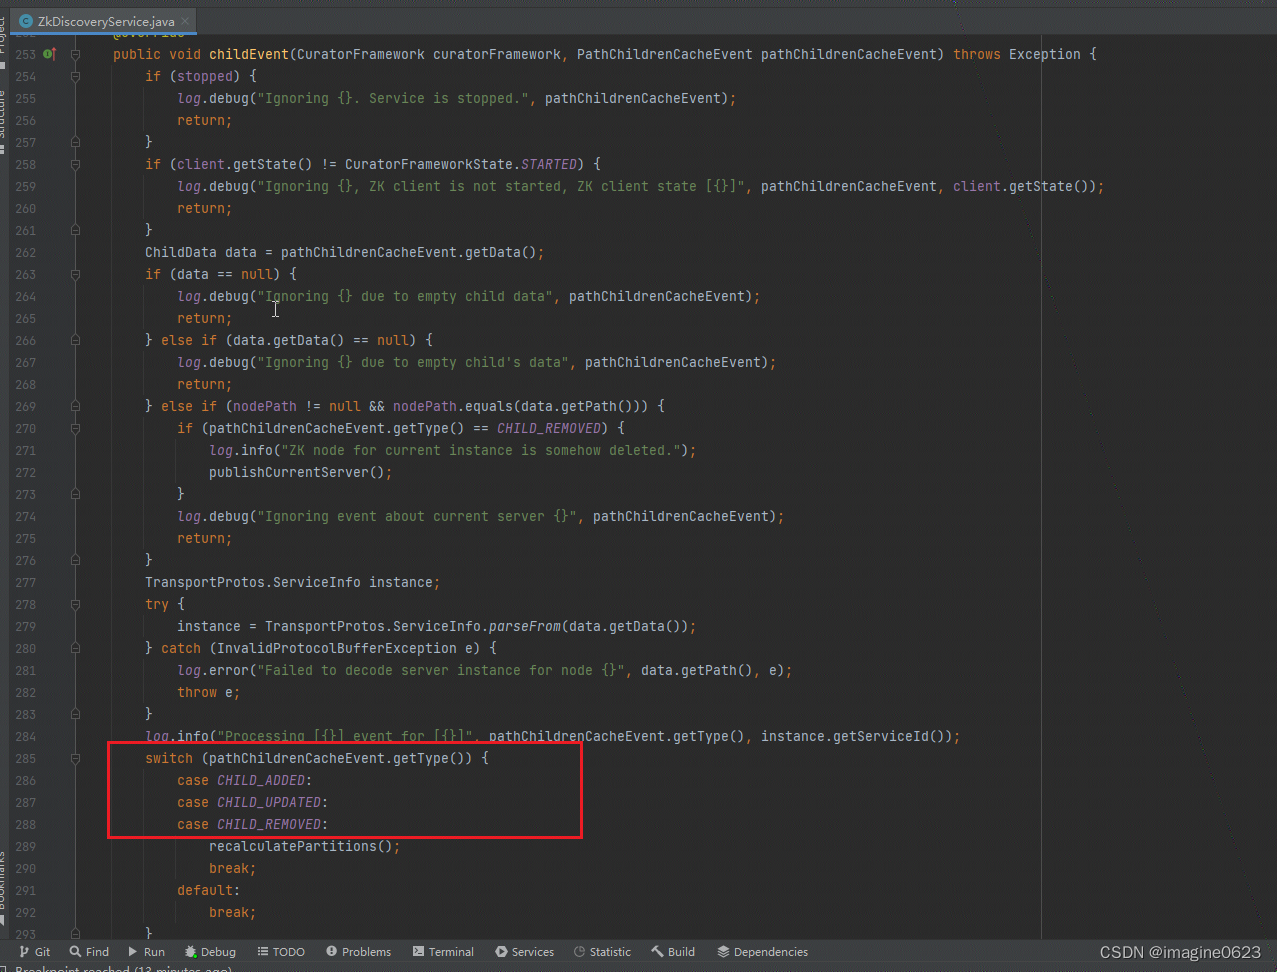
Task: Fold the getType() if block on line 270
Action: pyautogui.click(x=75, y=428)
